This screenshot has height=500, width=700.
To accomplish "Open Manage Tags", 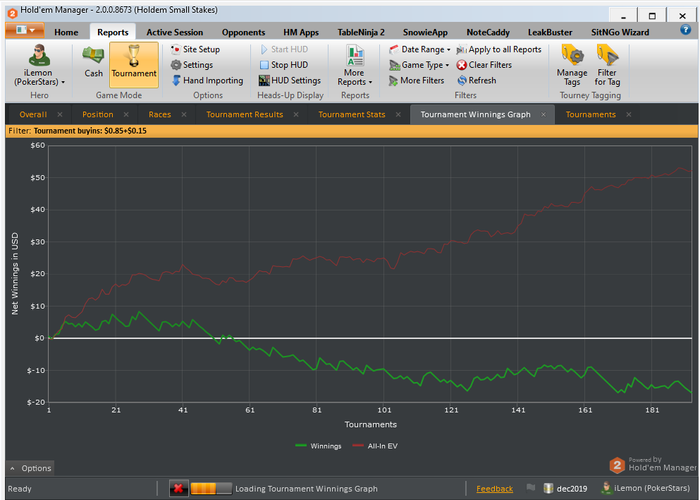I will 572,66.
